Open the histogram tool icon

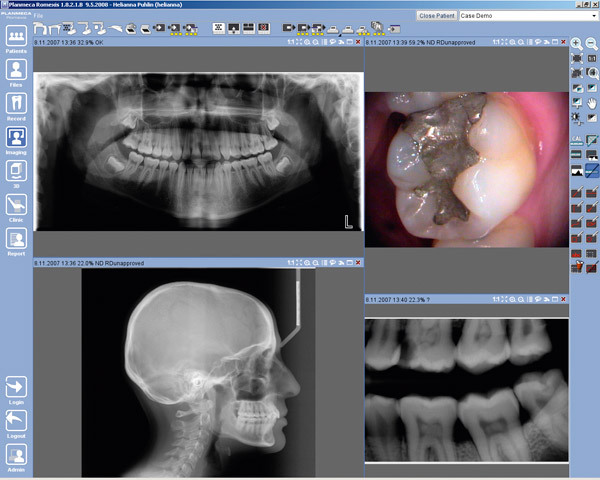pyautogui.click(x=577, y=170)
